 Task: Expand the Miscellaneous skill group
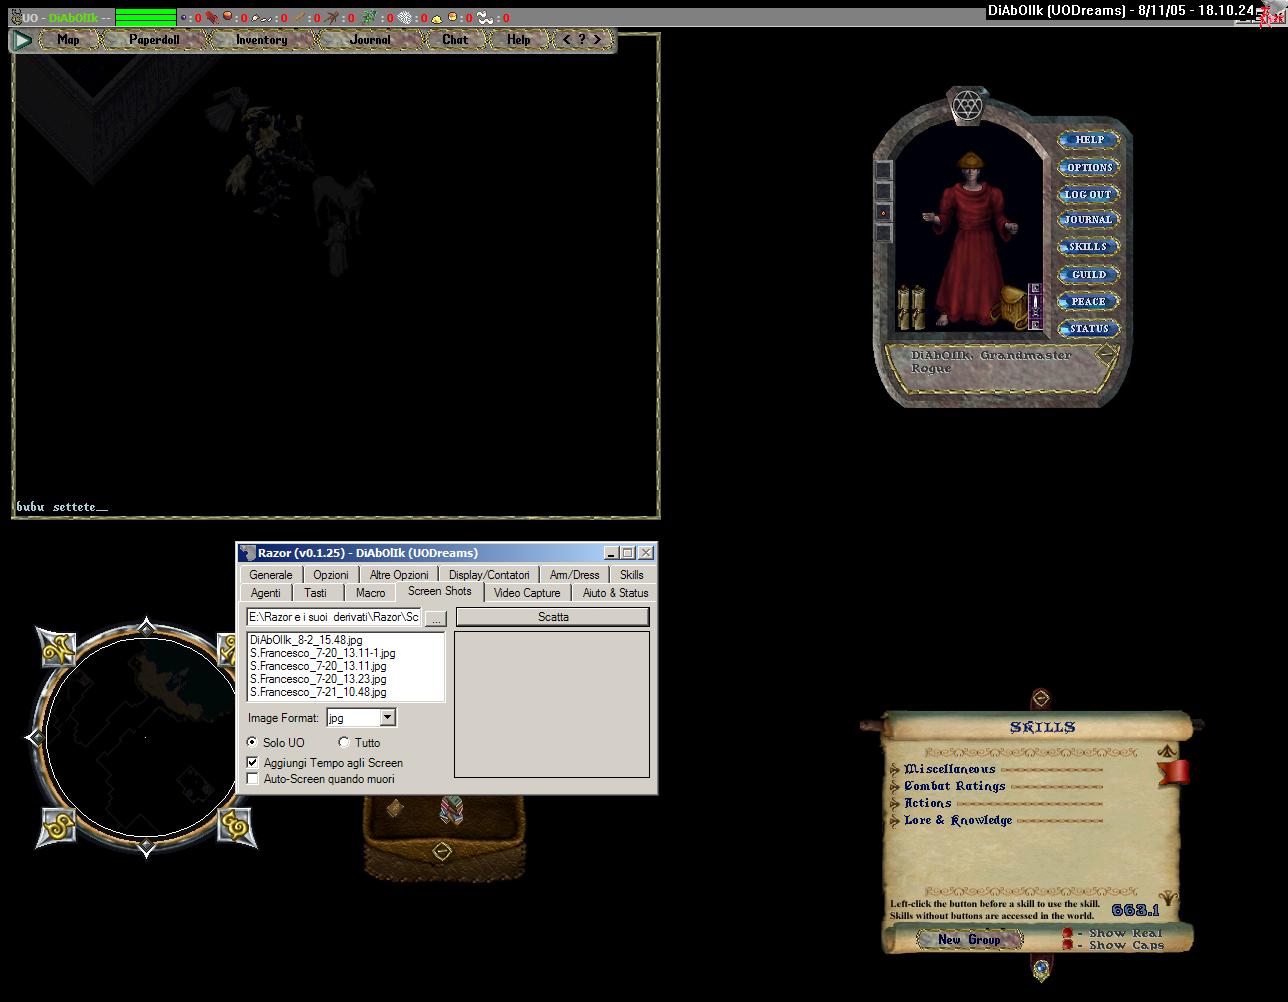pyautogui.click(x=894, y=770)
